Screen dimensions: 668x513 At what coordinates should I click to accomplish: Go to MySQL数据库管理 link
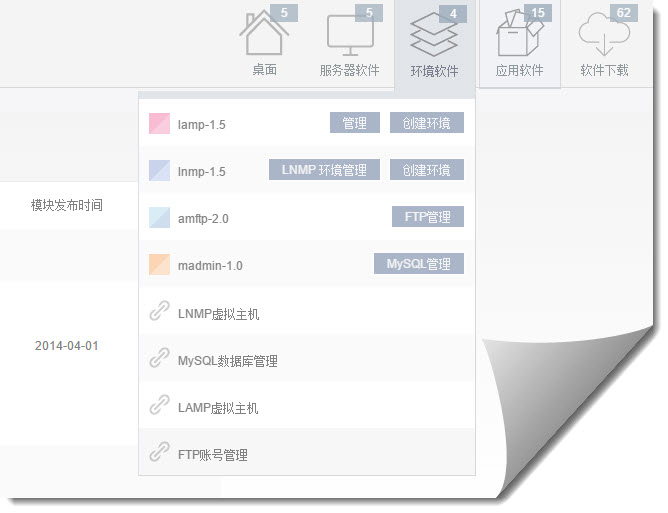click(x=227, y=361)
